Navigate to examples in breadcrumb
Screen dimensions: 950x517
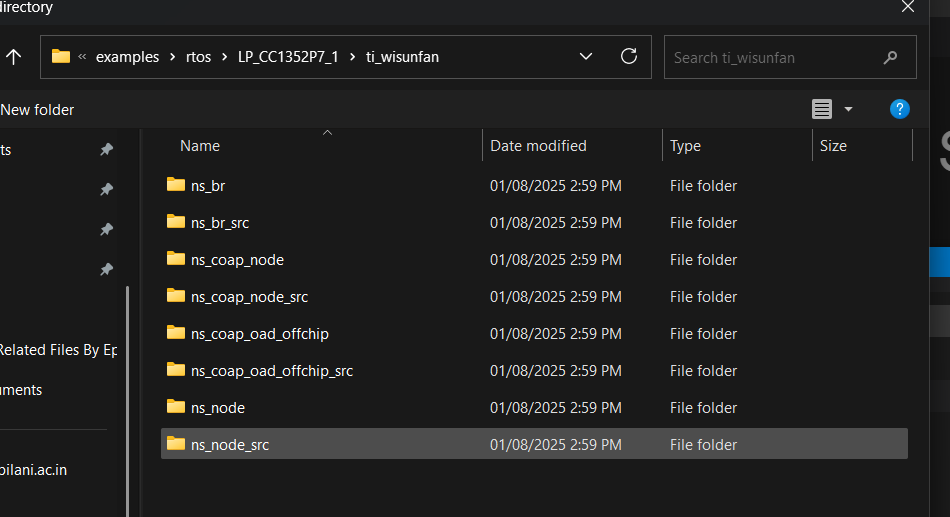(127, 57)
